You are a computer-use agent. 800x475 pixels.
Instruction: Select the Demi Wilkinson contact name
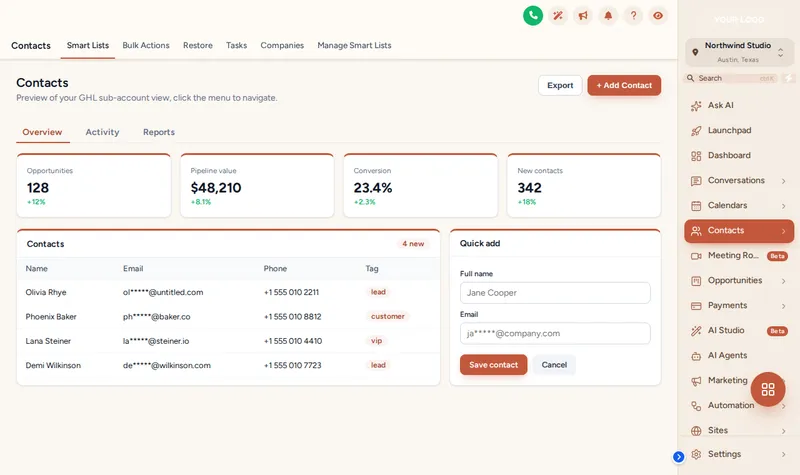point(53,365)
